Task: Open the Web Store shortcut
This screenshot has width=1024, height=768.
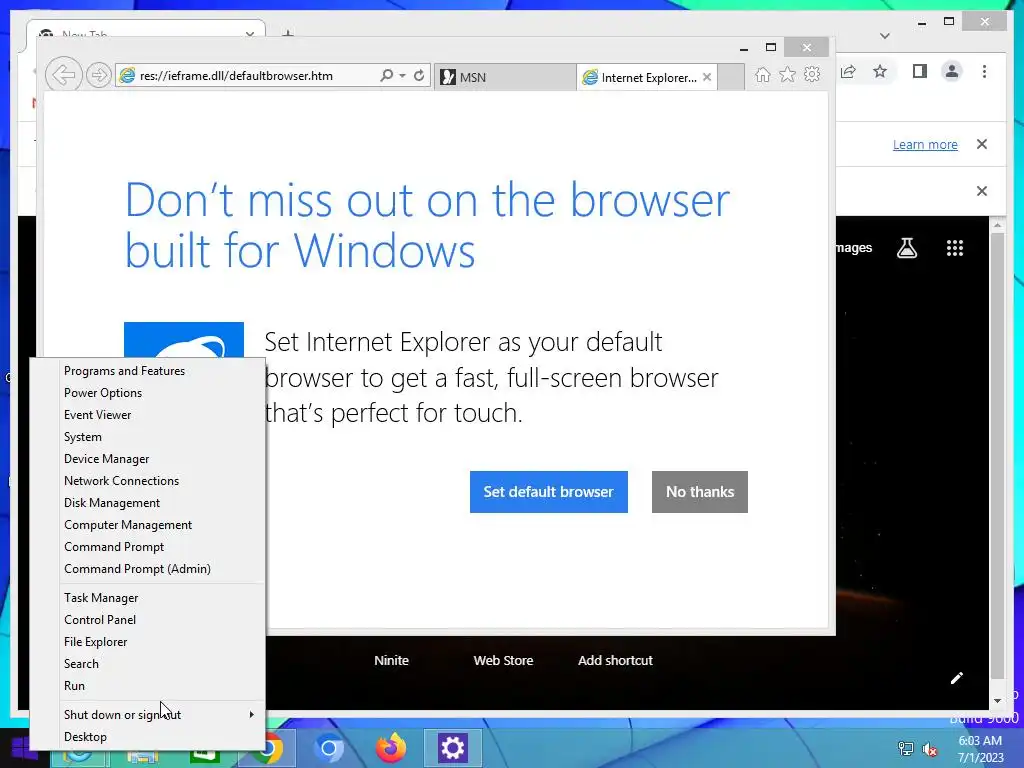Action: click(x=503, y=660)
